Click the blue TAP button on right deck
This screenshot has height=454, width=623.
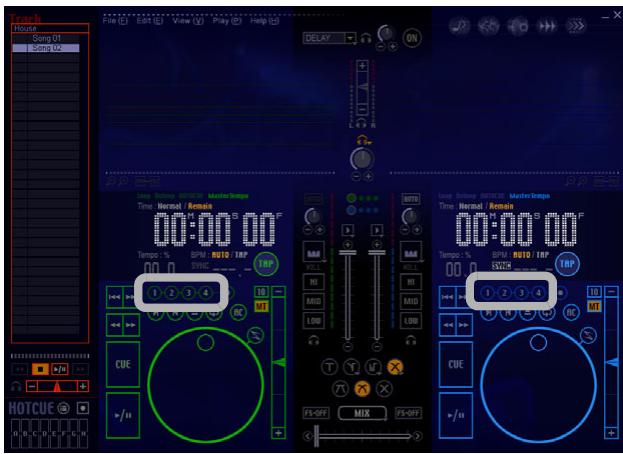click(567, 264)
